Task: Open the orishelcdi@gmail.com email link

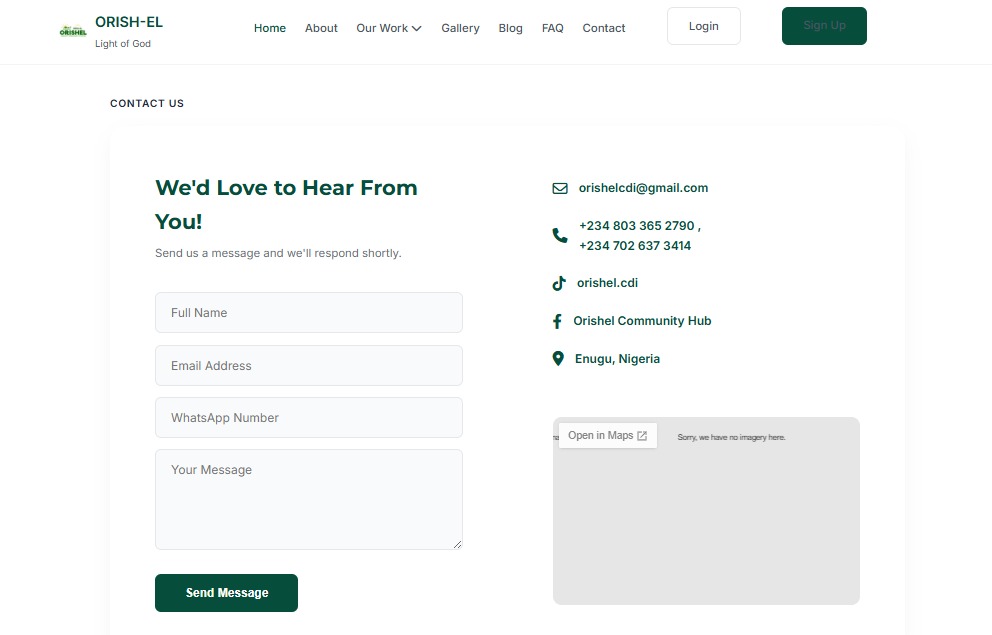Action: tap(643, 188)
